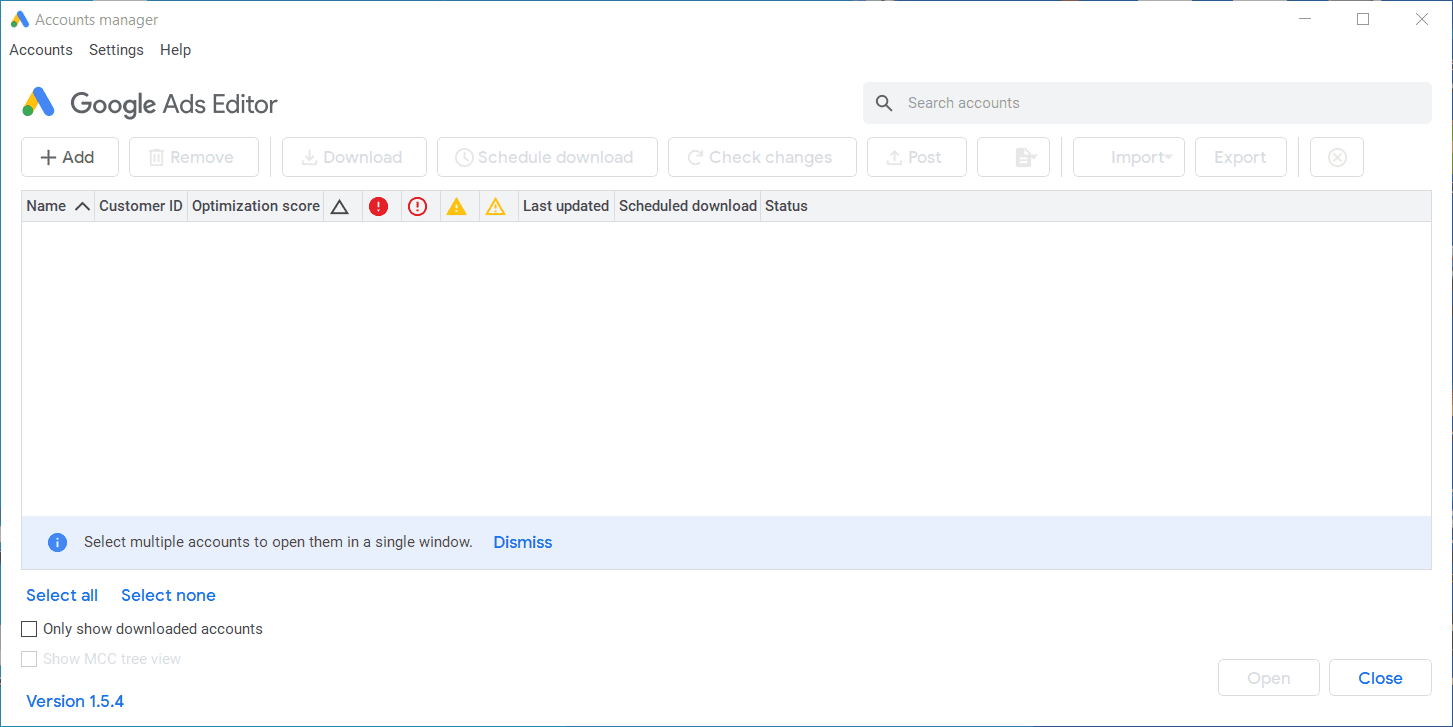Viewport: 1453px width, 727px height.
Task: Click the Download toolbar button
Action: pos(354,157)
